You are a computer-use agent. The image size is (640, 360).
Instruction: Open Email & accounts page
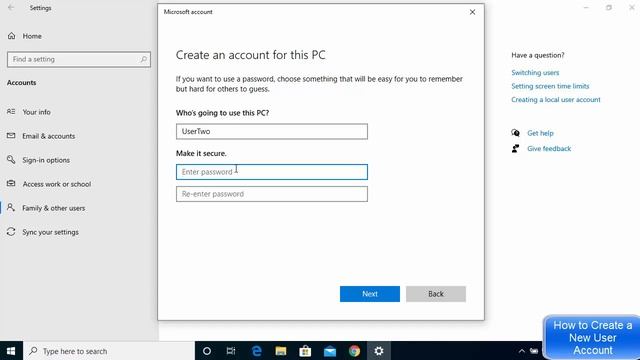(49, 136)
